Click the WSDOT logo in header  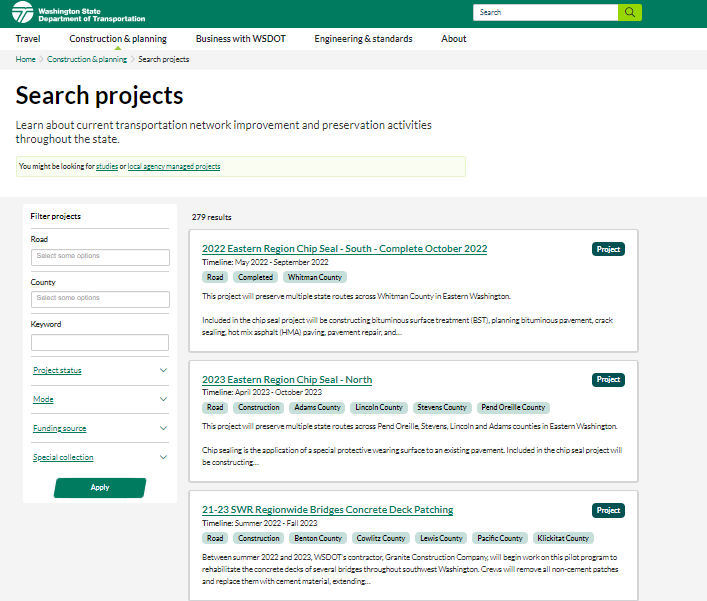[79, 13]
